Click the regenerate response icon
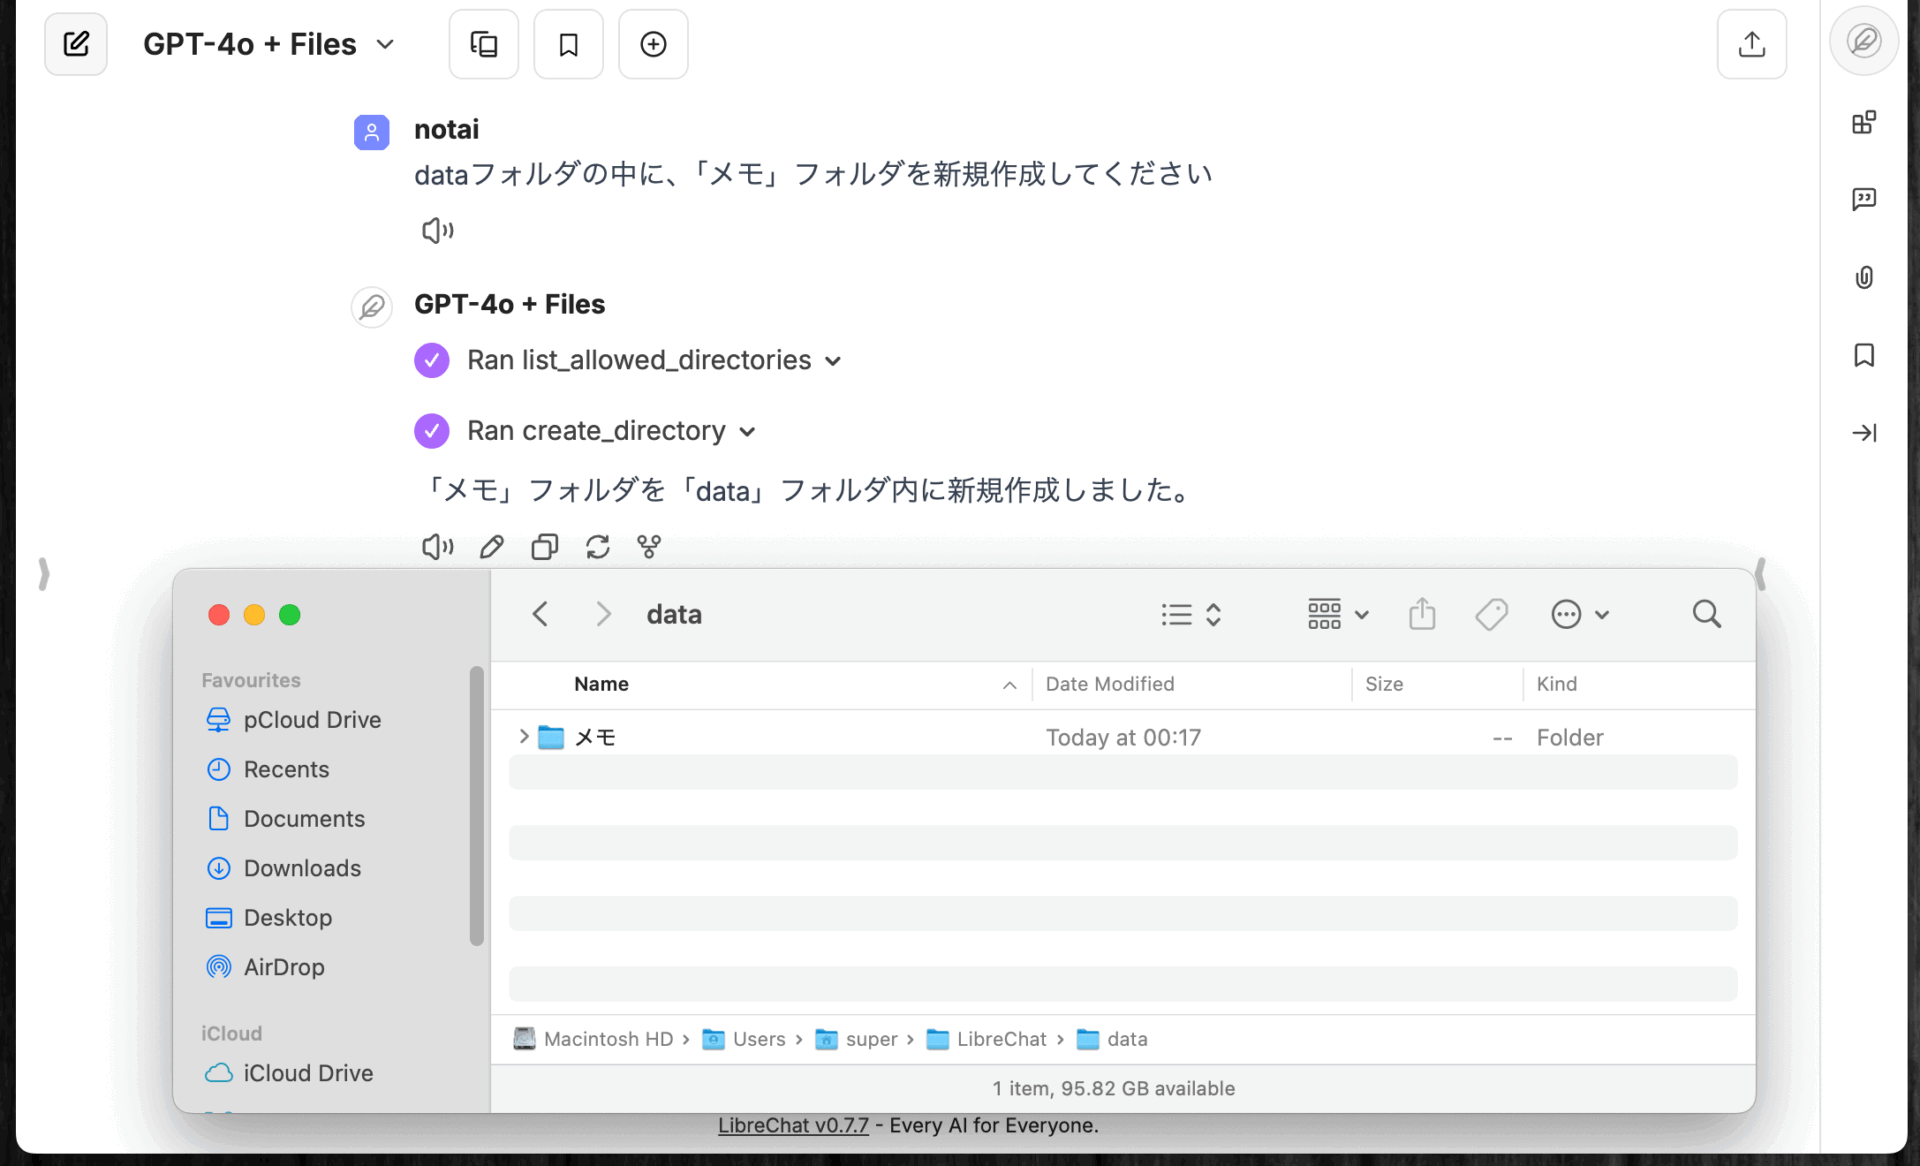 (597, 546)
